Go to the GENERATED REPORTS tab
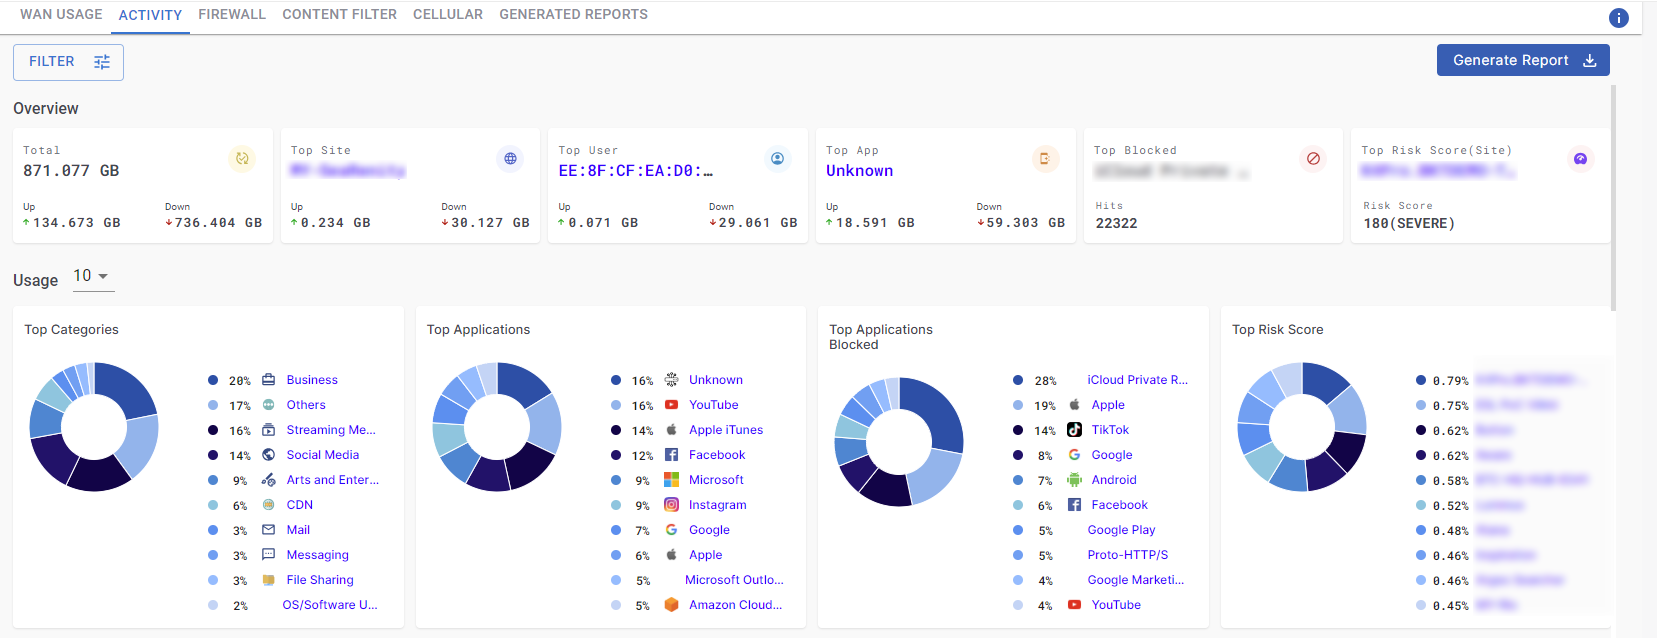The height and width of the screenshot is (638, 1657). [x=573, y=15]
